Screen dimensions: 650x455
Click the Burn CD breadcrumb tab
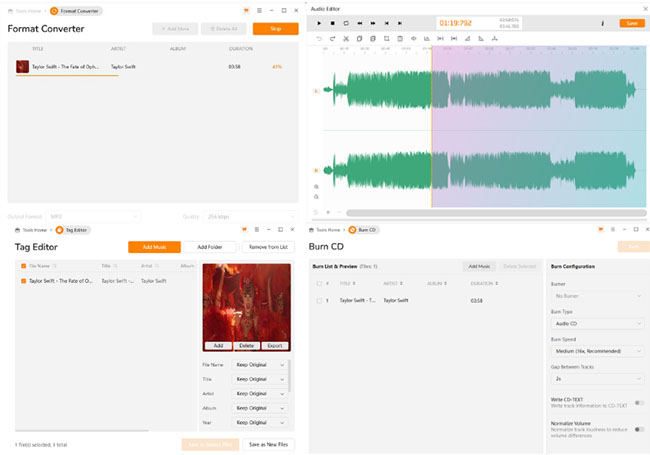[364, 230]
